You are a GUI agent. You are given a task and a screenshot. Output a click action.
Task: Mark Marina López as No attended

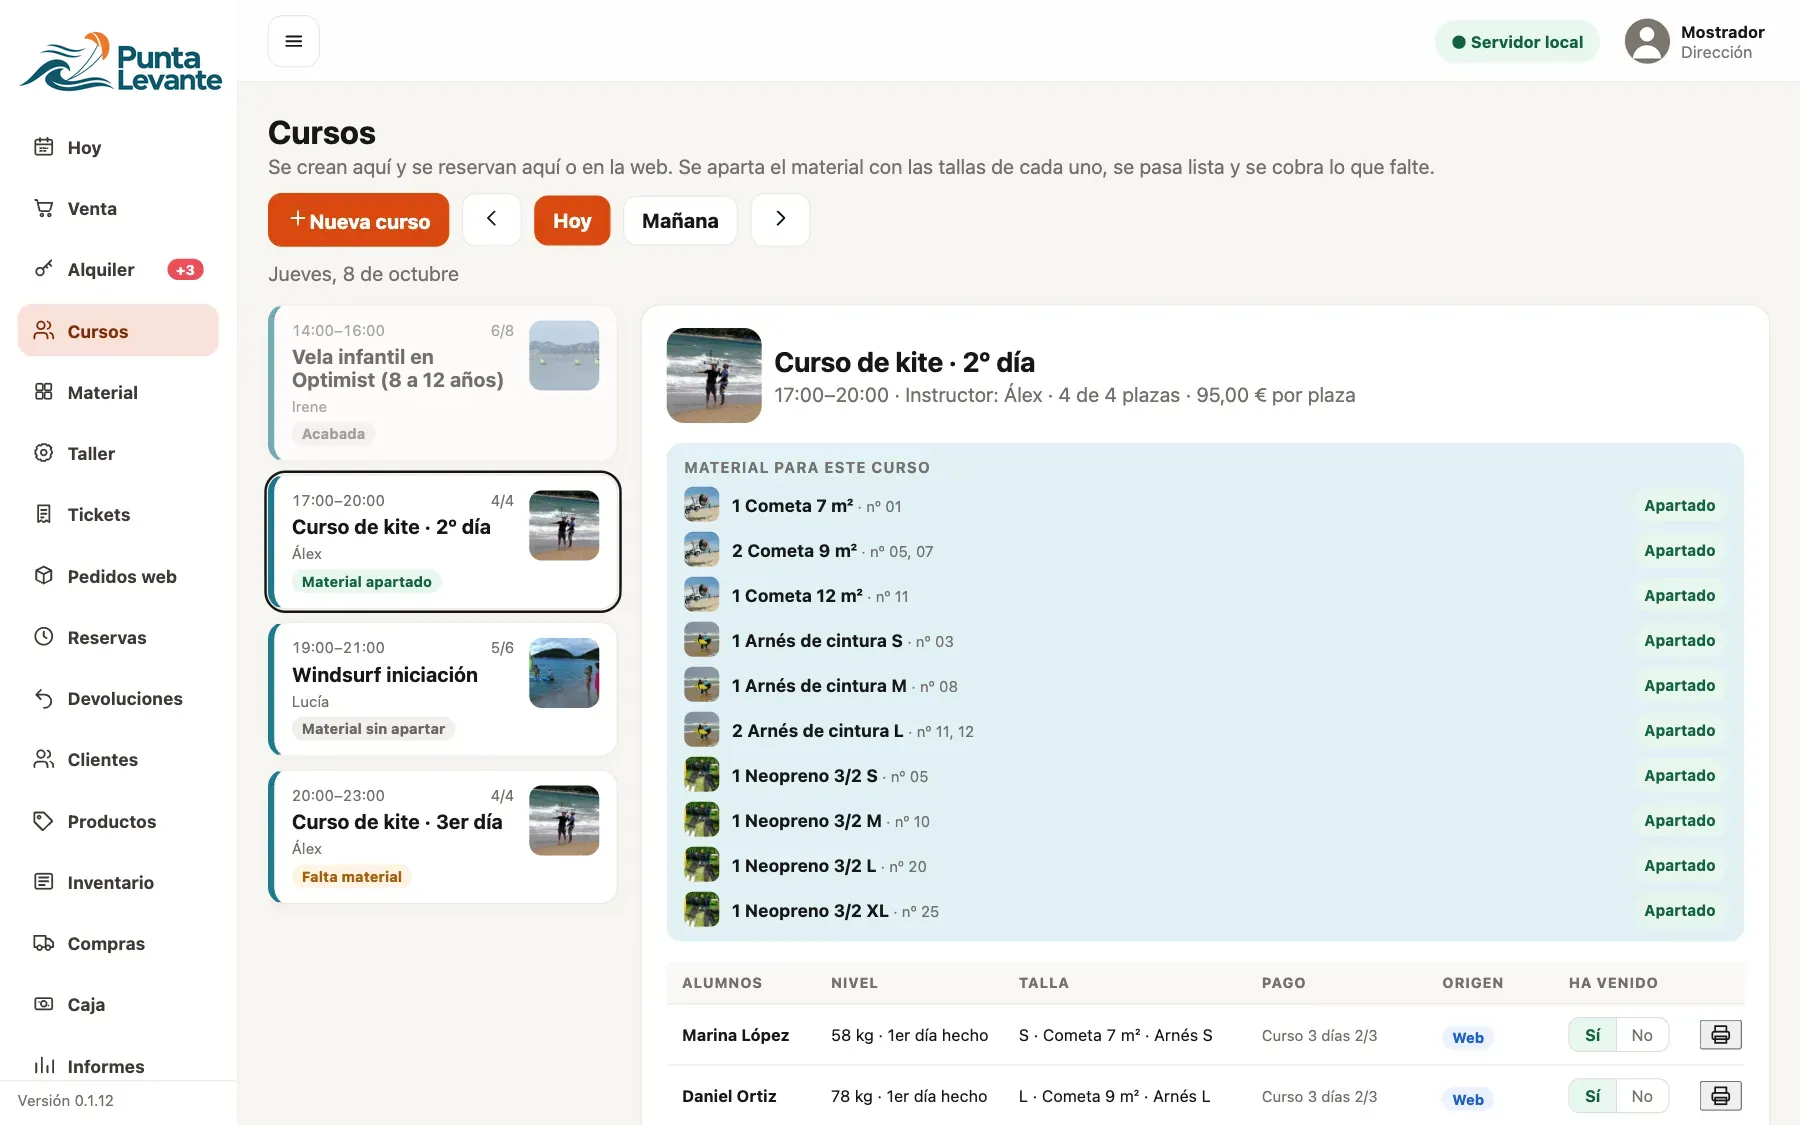[x=1642, y=1035]
